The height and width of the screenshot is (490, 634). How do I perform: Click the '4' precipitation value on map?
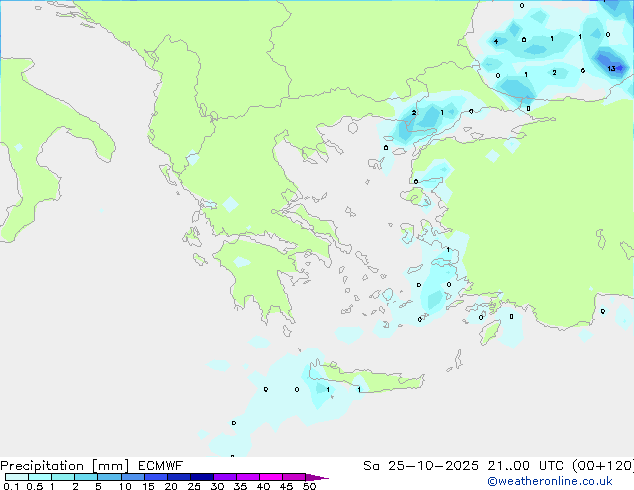[x=496, y=41]
